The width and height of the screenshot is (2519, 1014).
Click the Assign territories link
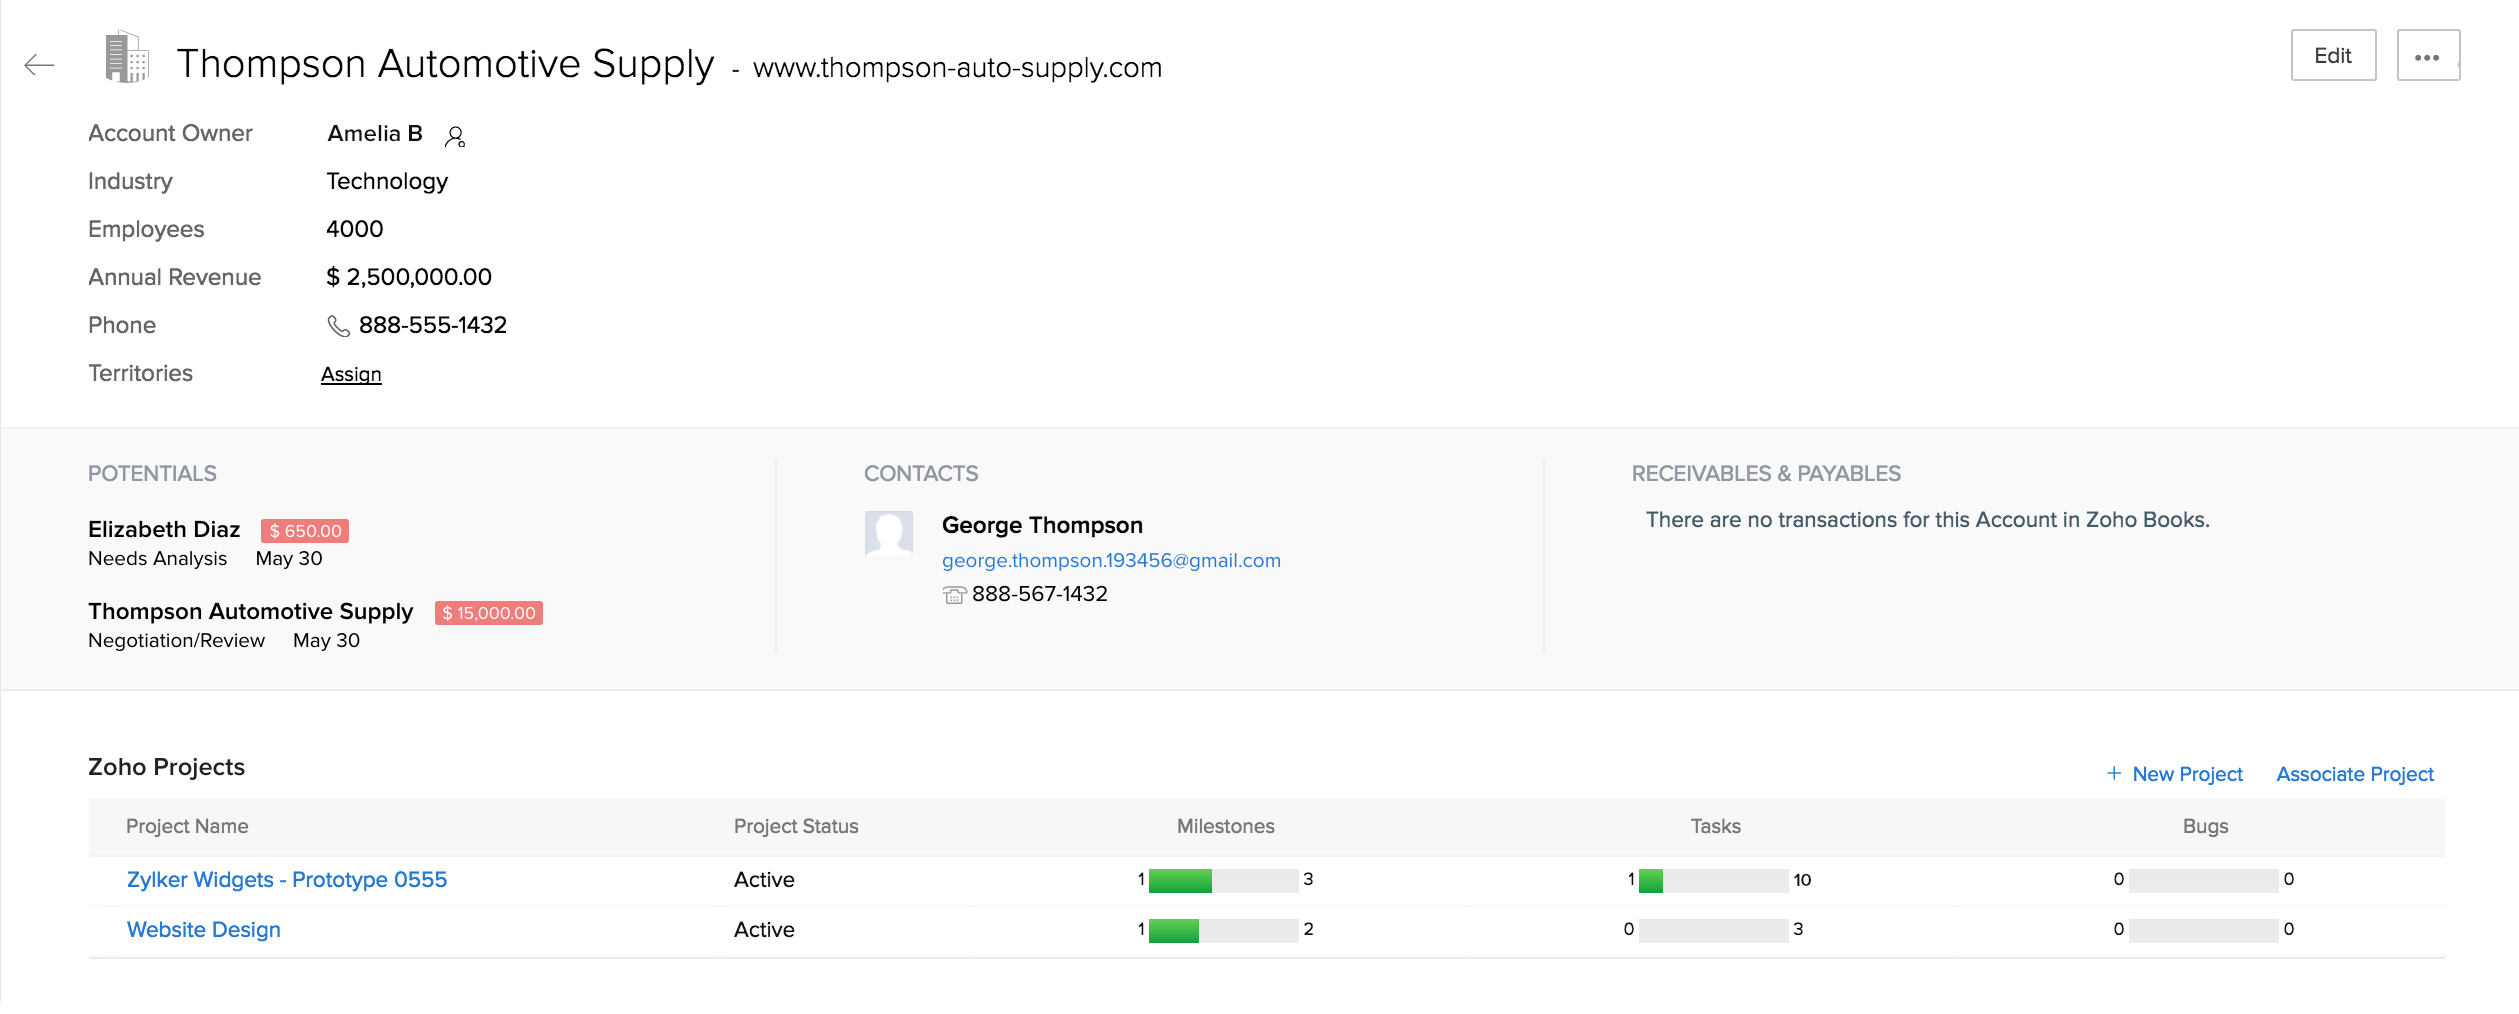[x=351, y=374]
